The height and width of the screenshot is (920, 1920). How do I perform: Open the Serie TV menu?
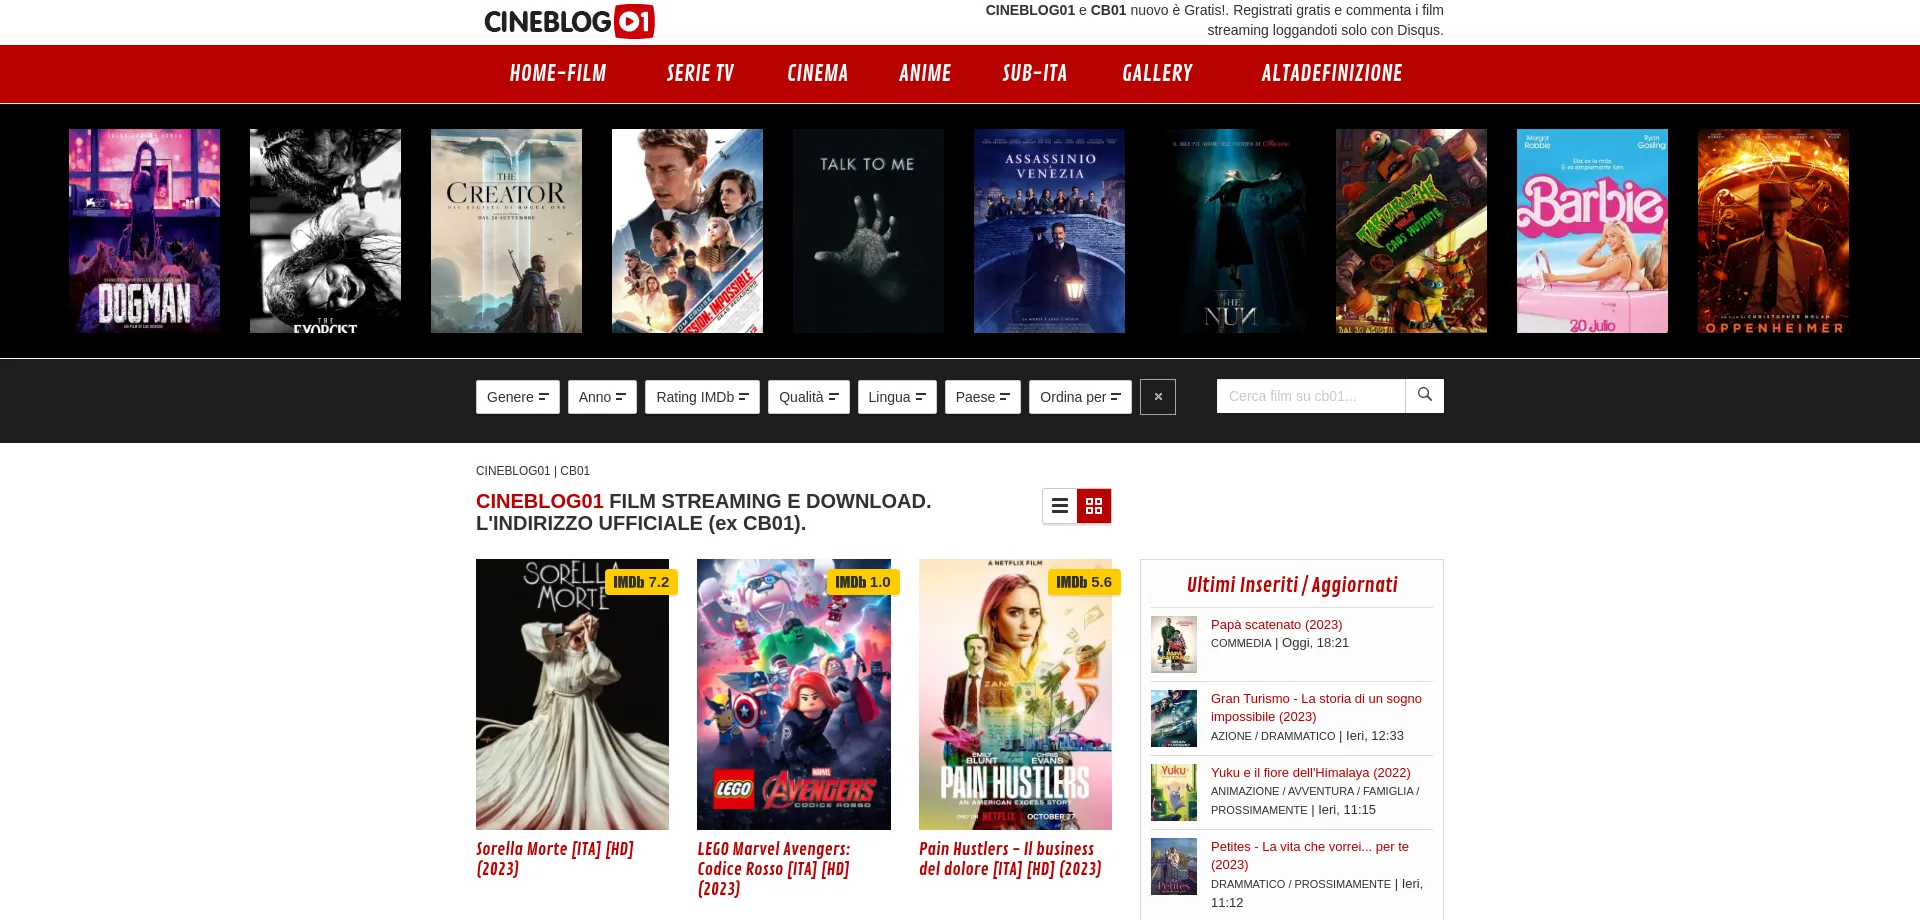(x=700, y=73)
